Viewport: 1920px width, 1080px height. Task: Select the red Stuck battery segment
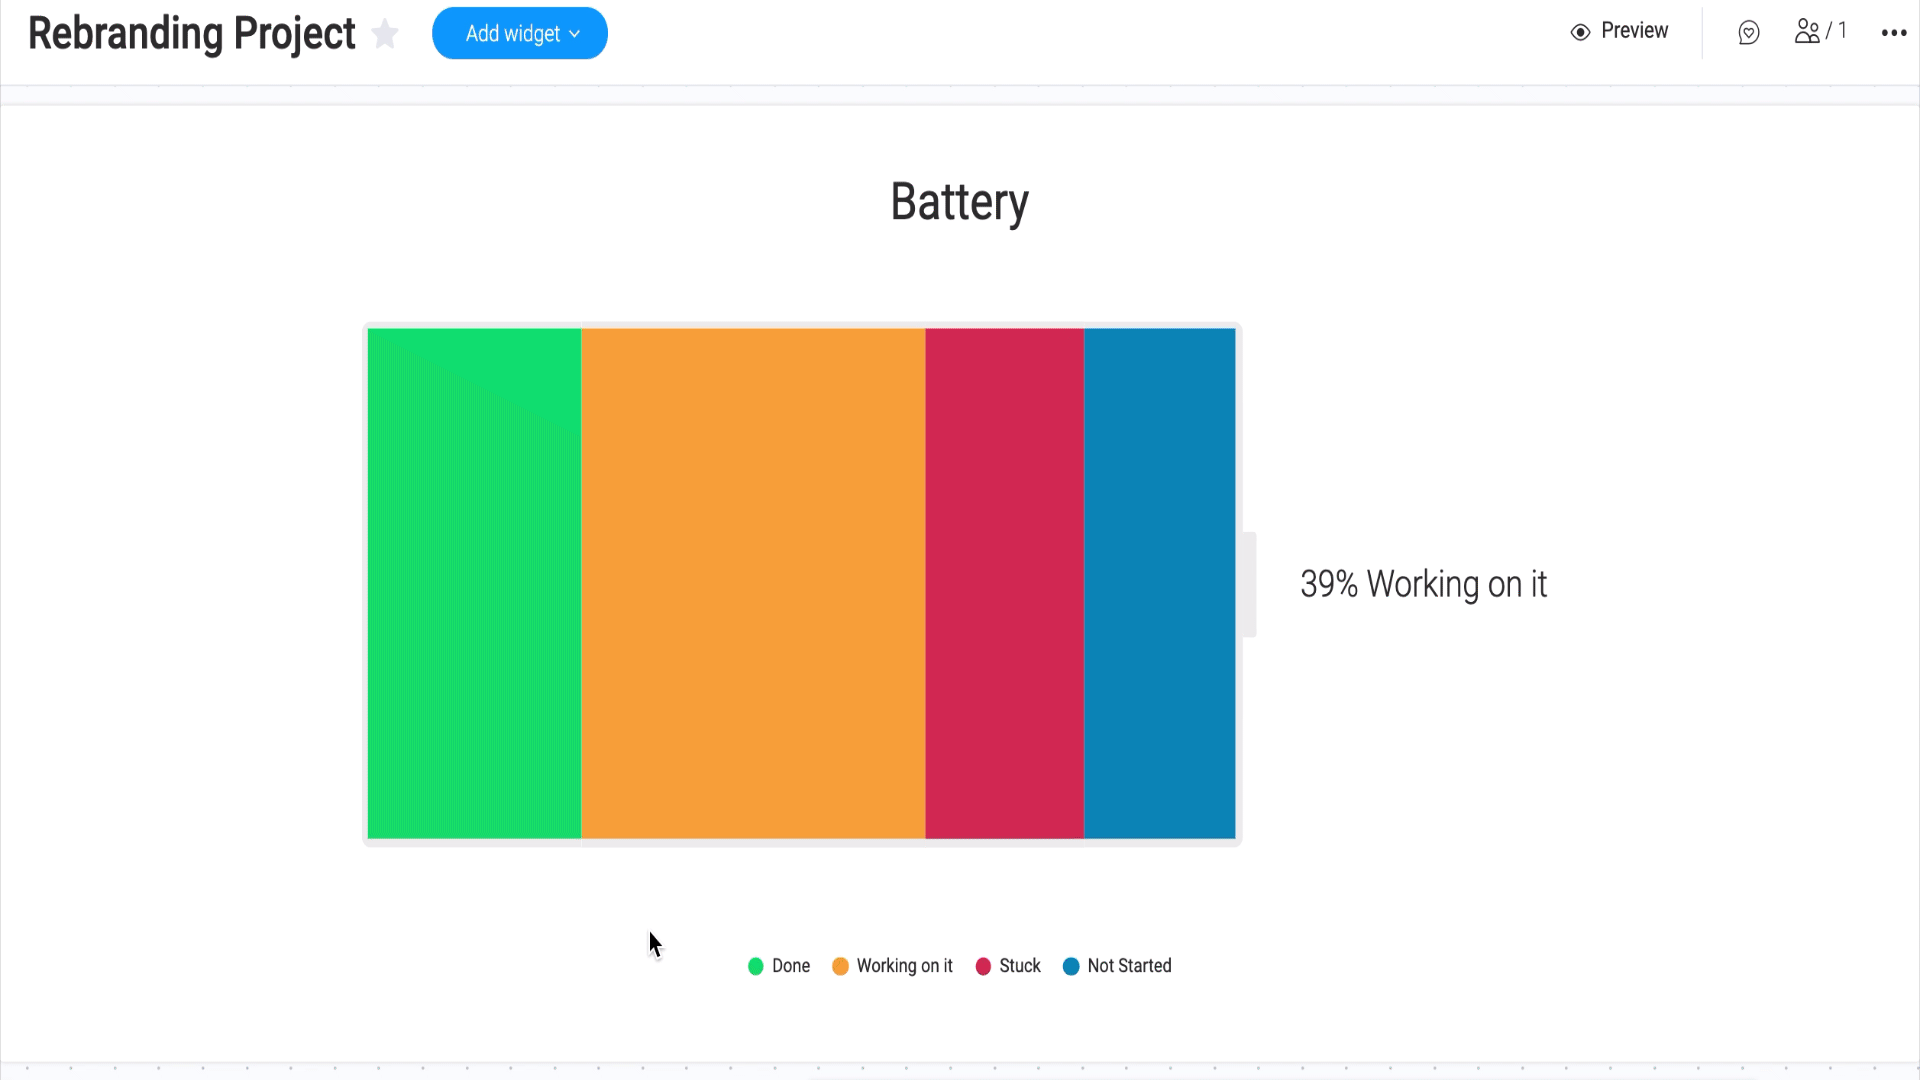[x=1005, y=583]
